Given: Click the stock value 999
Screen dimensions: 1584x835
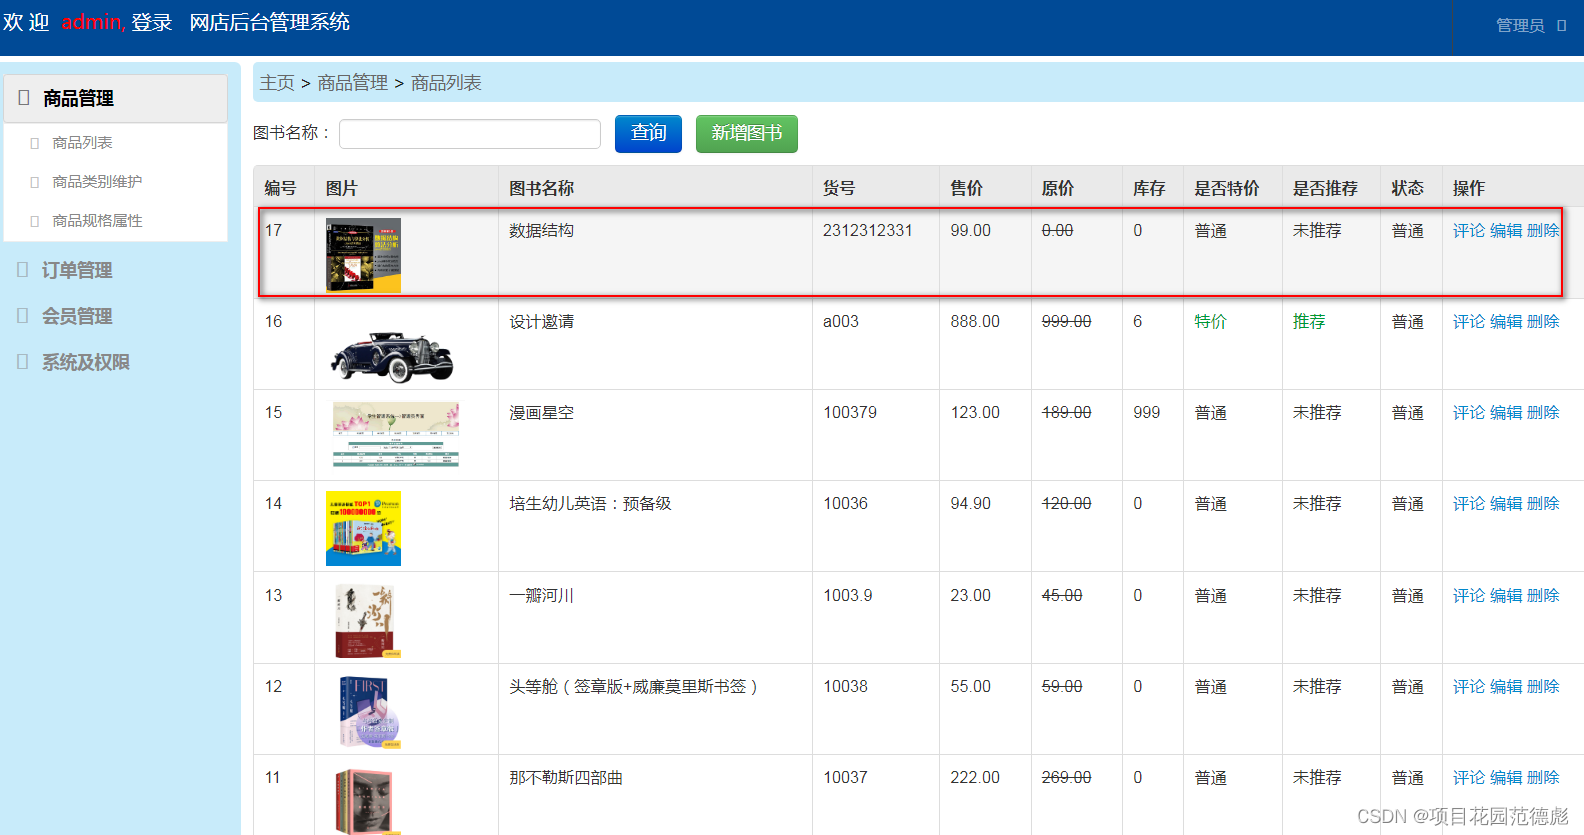Looking at the screenshot, I should pos(1147,413).
